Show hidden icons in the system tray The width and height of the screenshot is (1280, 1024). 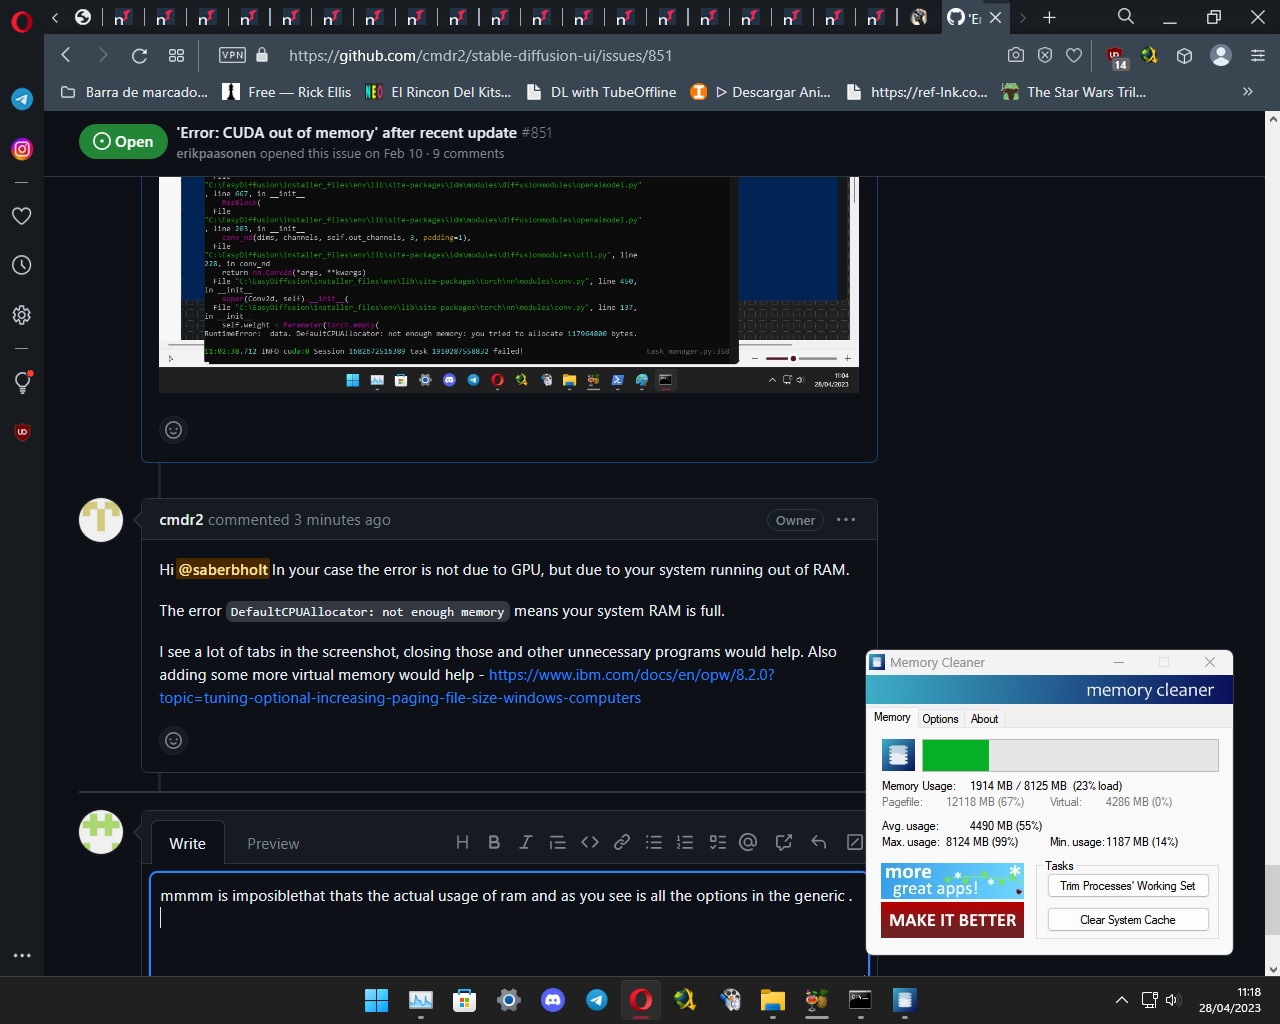(1121, 999)
